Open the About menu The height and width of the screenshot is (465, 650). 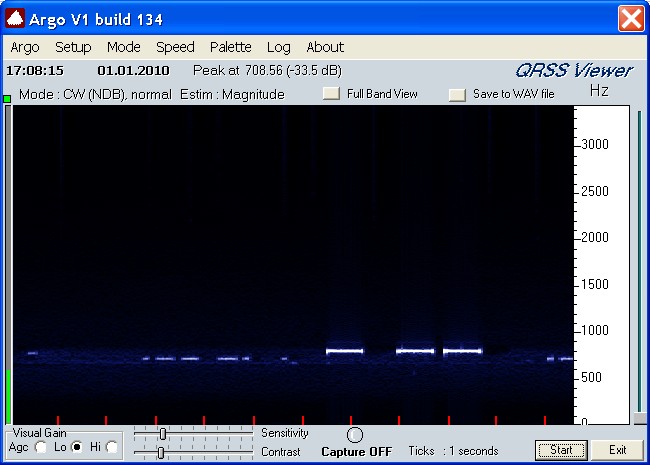[325, 47]
